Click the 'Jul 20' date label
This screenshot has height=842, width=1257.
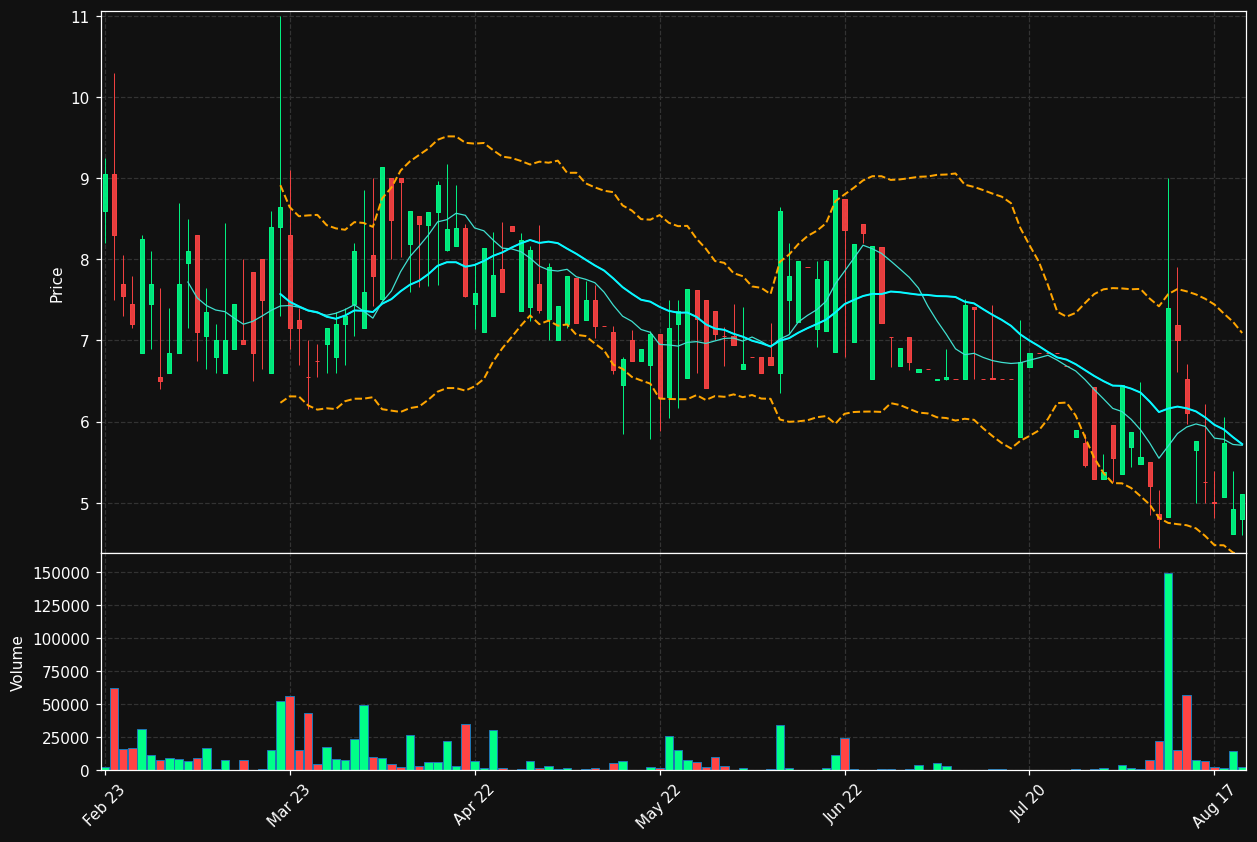(x=1029, y=805)
